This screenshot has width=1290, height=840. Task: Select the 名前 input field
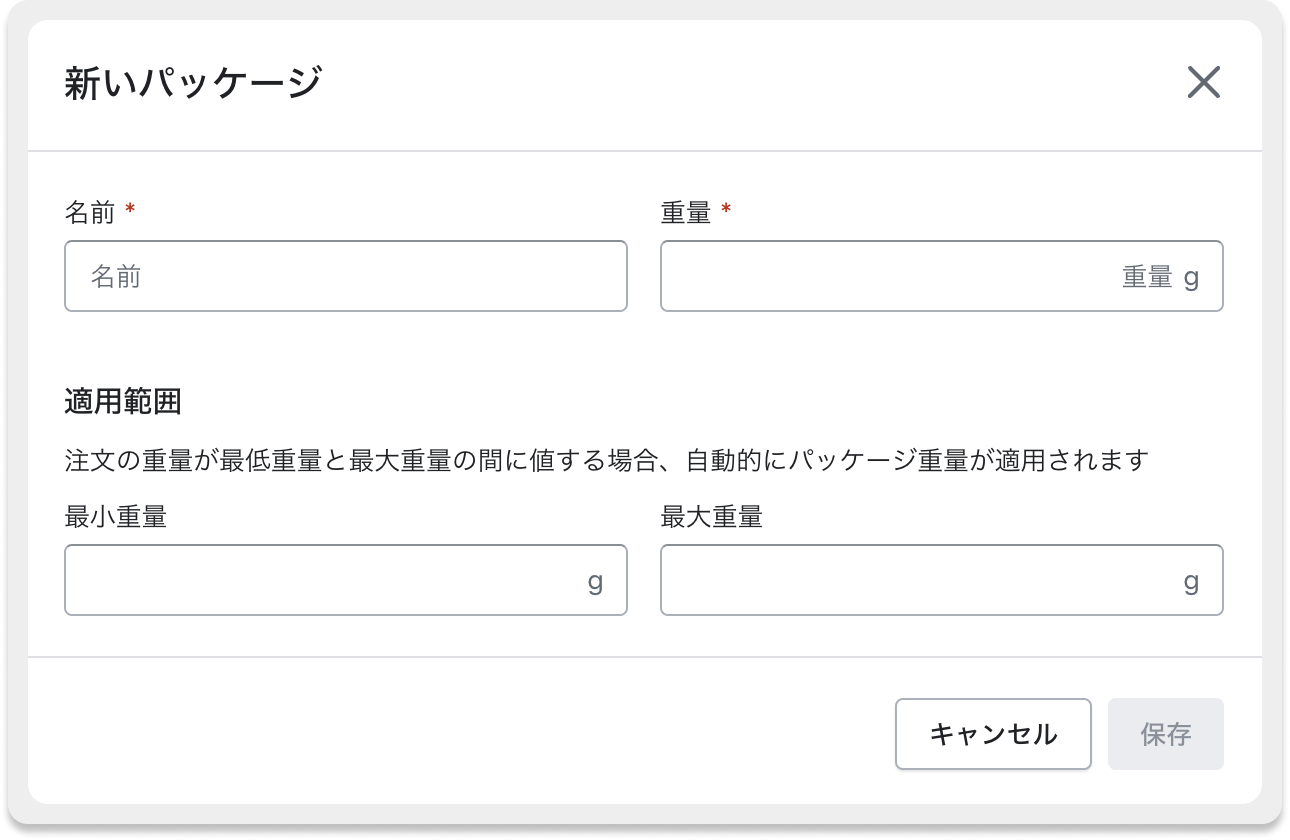click(x=345, y=276)
